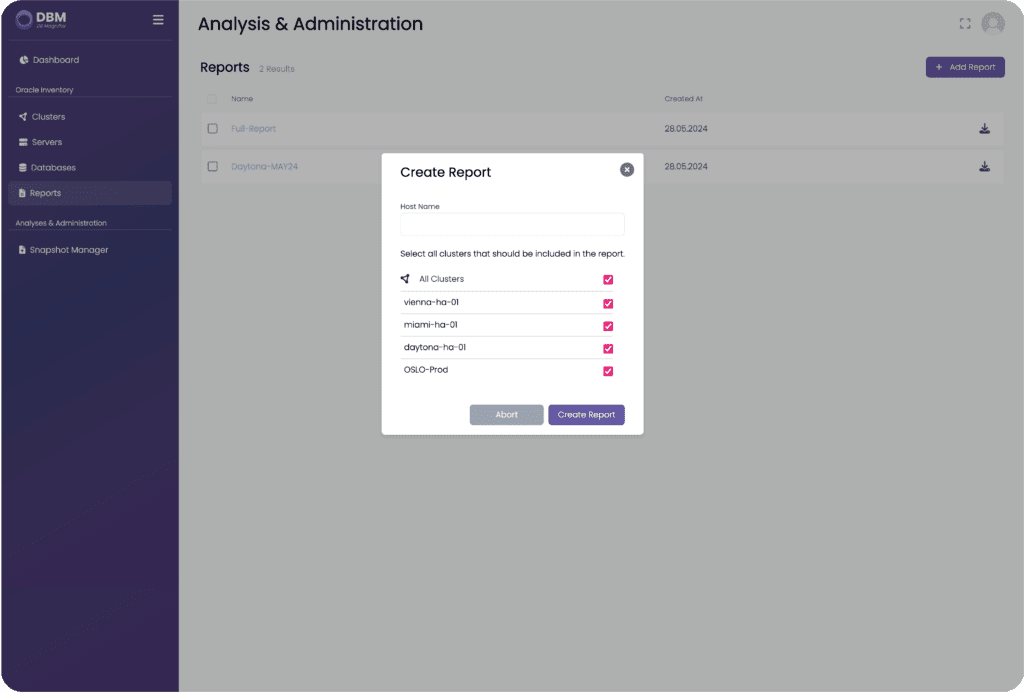Close the Create Report dialog
The height and width of the screenshot is (692, 1024).
pos(627,170)
